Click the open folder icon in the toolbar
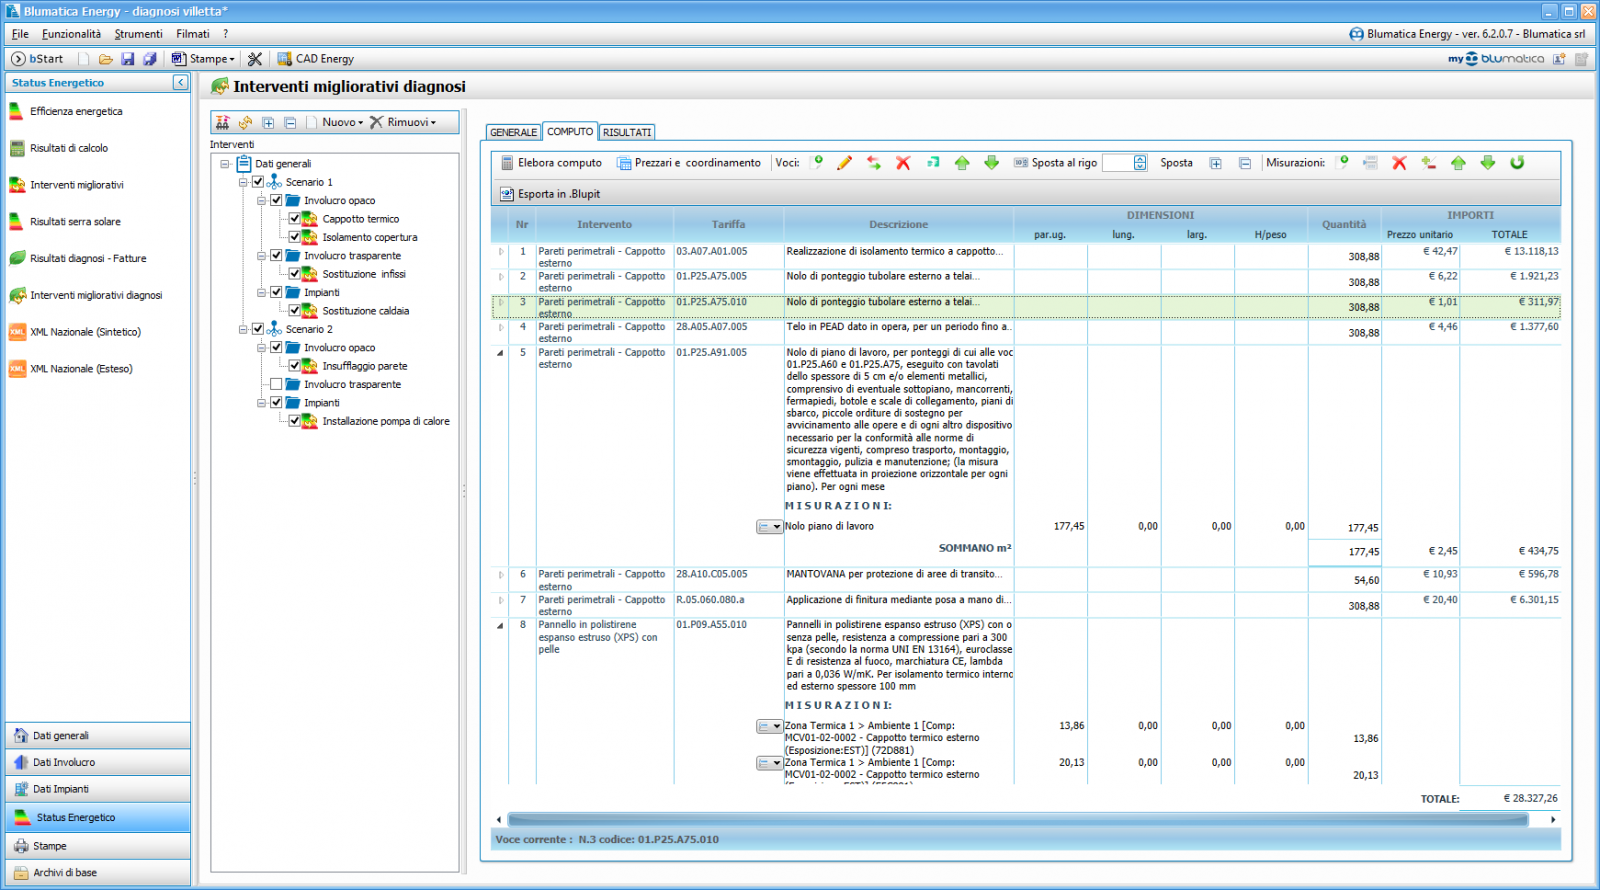The width and height of the screenshot is (1600, 890). click(x=105, y=59)
